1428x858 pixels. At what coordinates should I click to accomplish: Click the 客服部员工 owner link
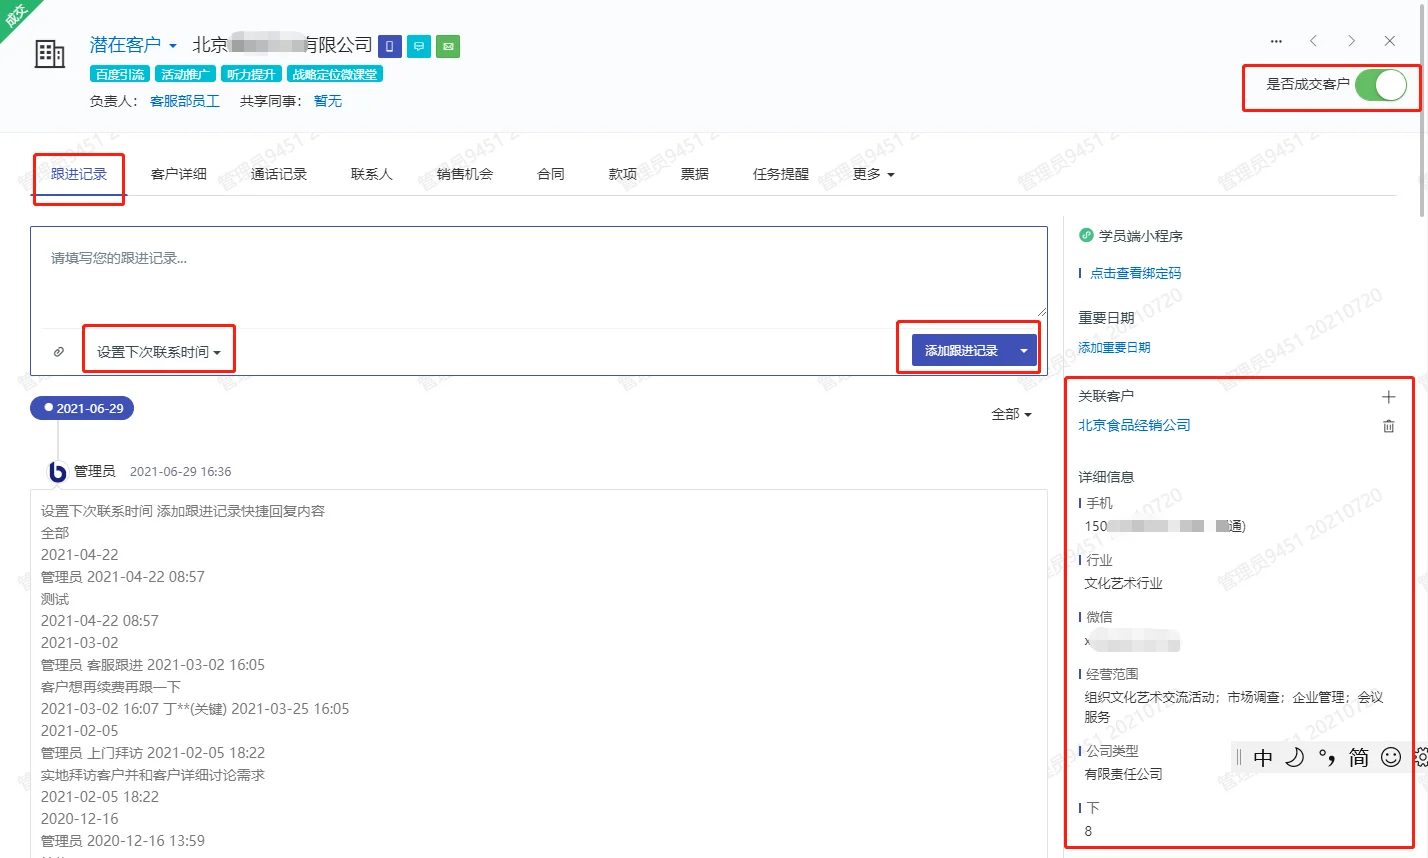(185, 101)
